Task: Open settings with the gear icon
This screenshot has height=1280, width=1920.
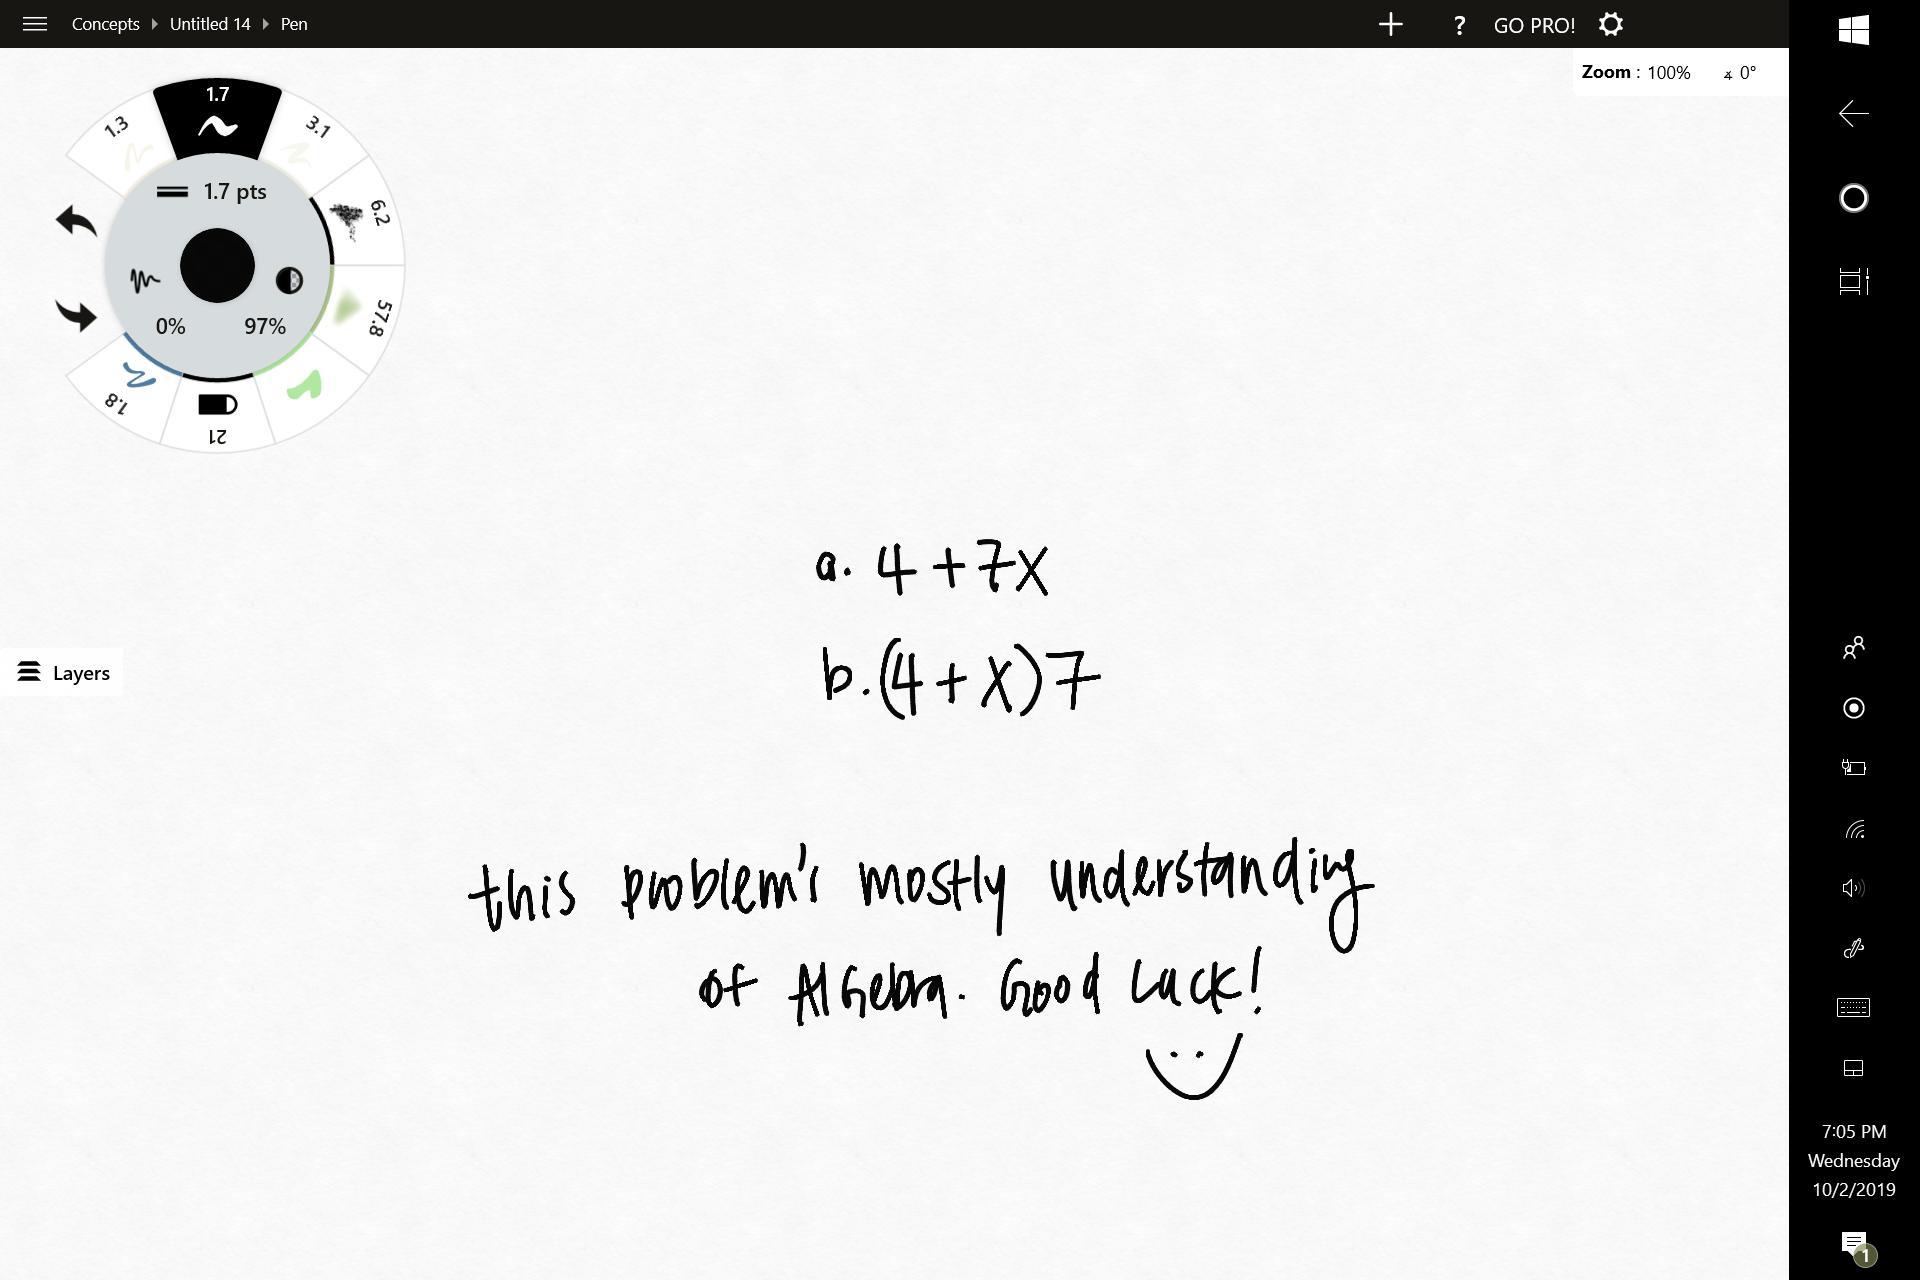Action: coord(1610,24)
